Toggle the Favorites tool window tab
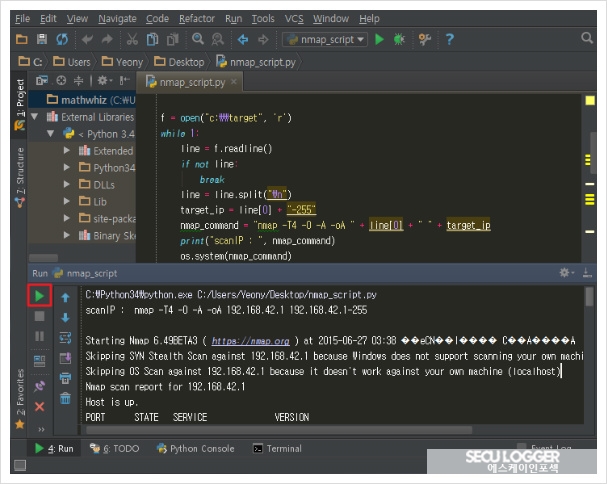Viewport: 607px width, 484px height. pyautogui.click(x=20, y=399)
